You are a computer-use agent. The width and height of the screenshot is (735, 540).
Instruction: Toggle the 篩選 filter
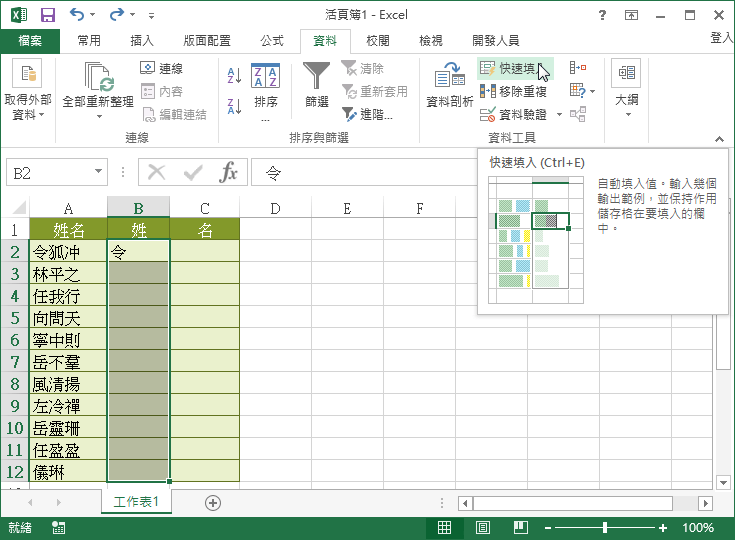coord(317,86)
